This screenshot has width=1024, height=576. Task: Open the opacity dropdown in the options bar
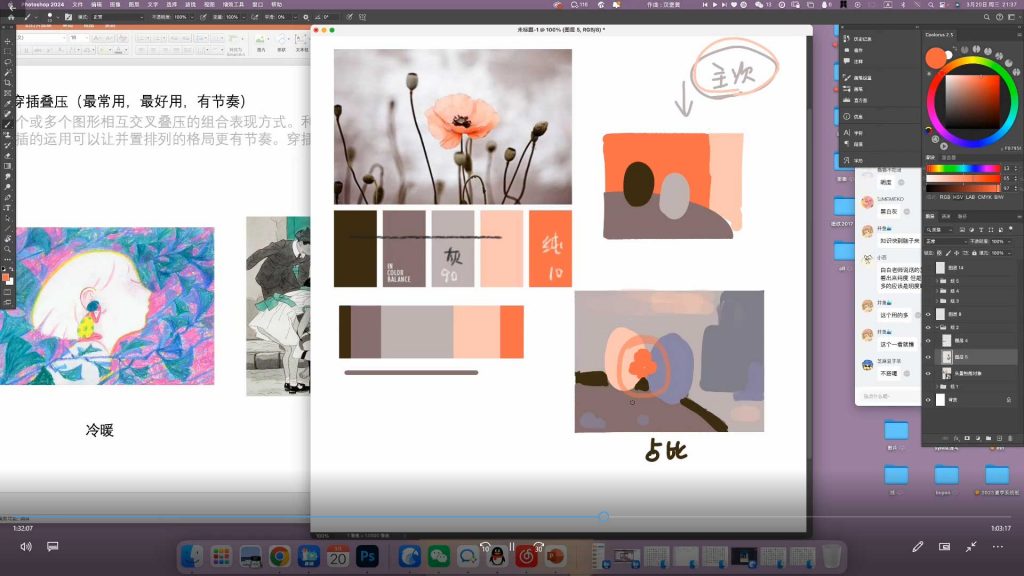[x=191, y=17]
